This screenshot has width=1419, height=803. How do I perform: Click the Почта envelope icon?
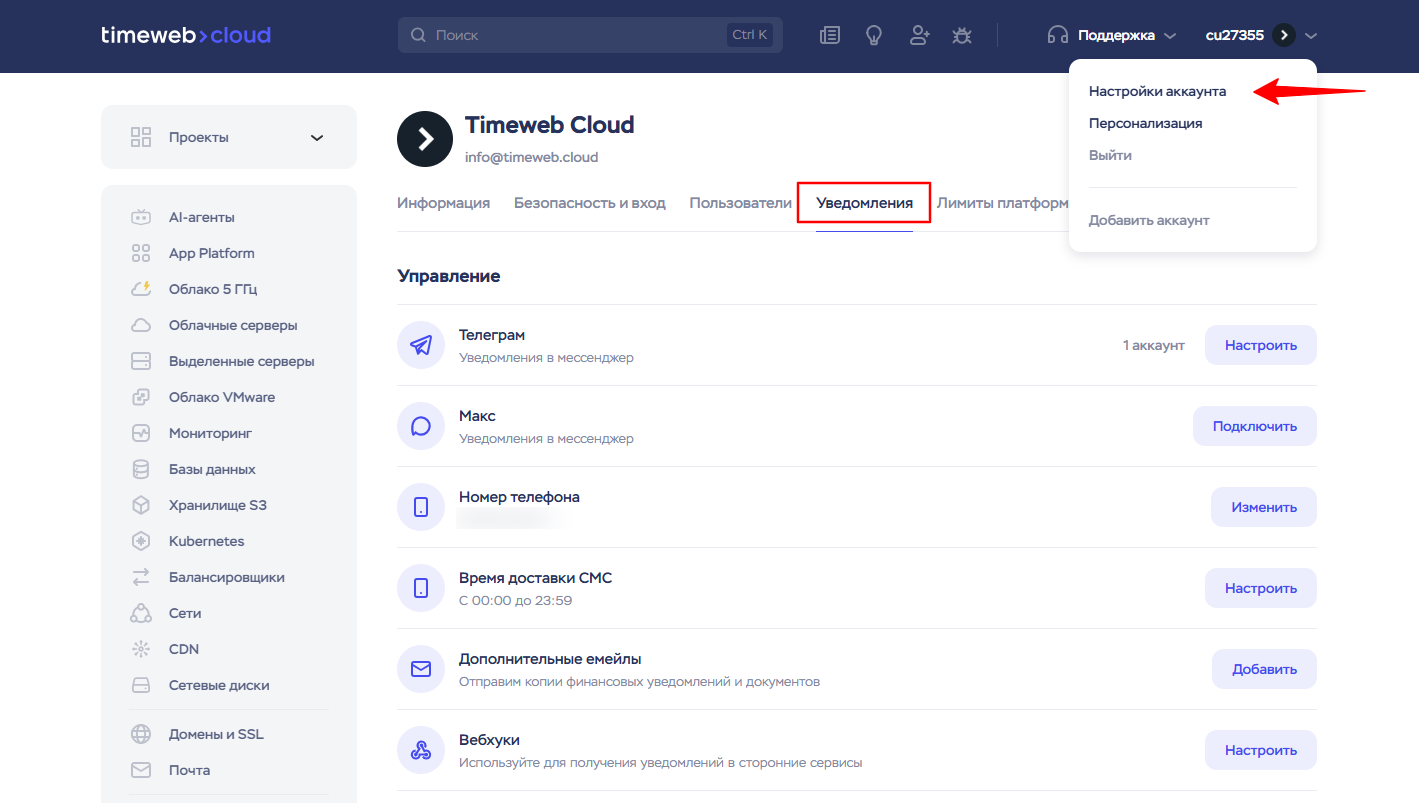coord(141,770)
